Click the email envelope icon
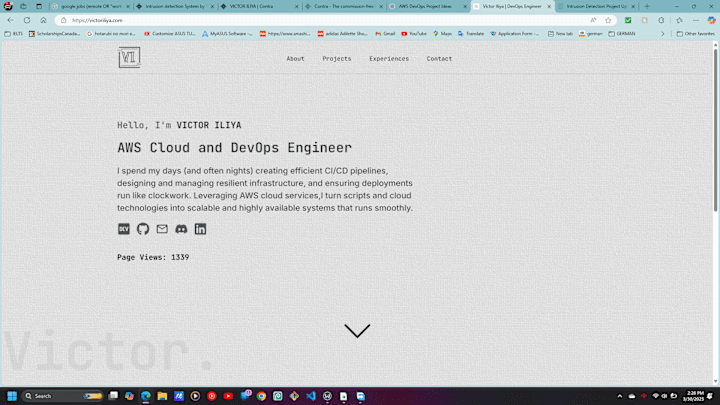This screenshot has width=720, height=405. pos(162,229)
